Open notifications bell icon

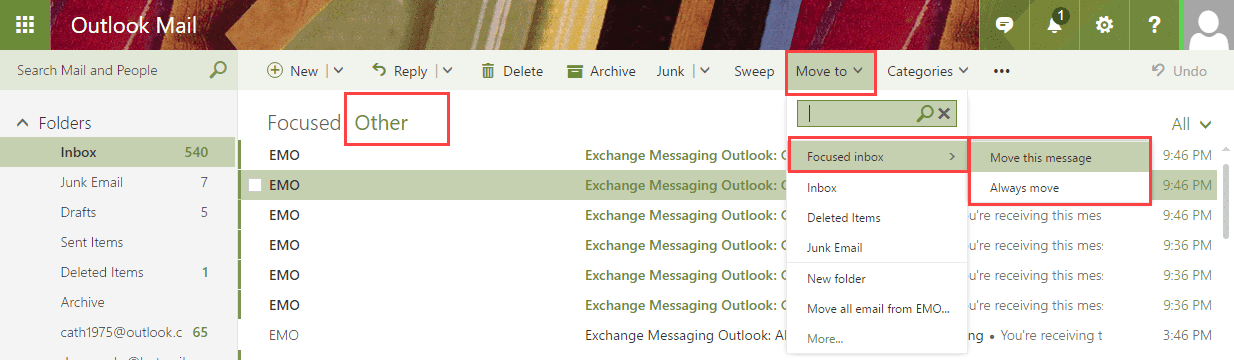tap(1055, 25)
